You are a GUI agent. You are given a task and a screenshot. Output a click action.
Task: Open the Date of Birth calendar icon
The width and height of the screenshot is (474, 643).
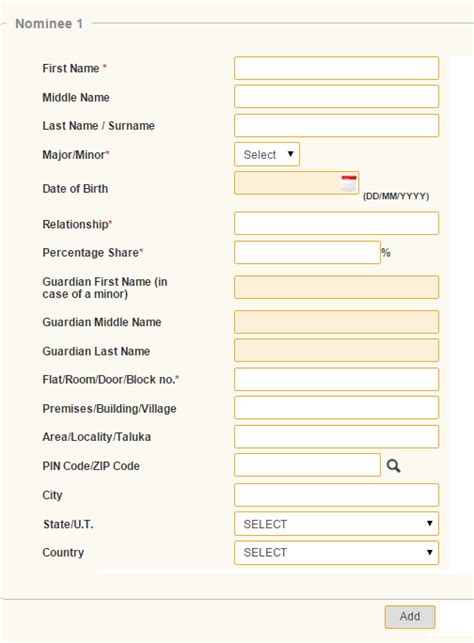click(349, 183)
